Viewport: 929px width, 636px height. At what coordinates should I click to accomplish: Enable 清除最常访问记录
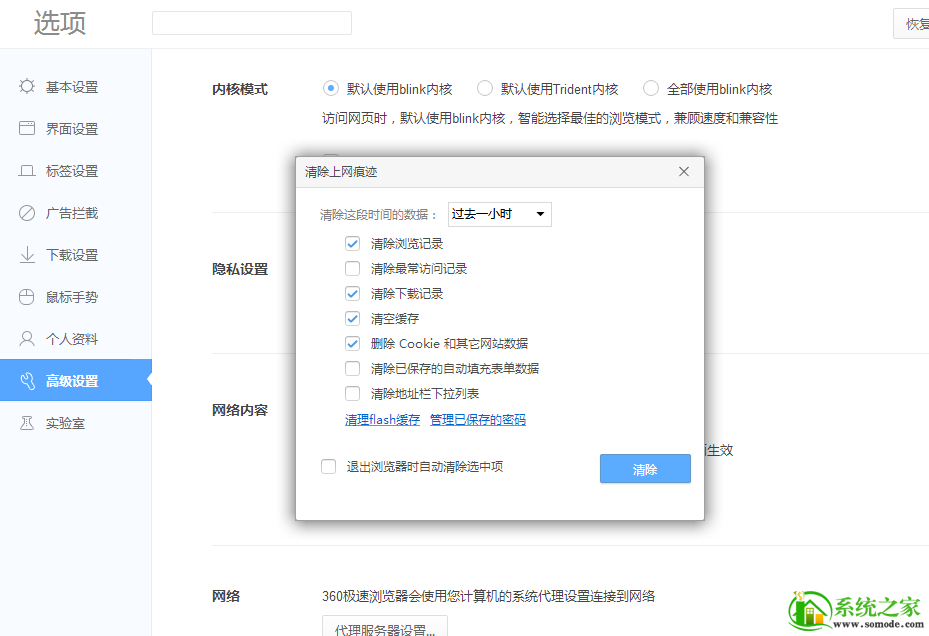353,267
